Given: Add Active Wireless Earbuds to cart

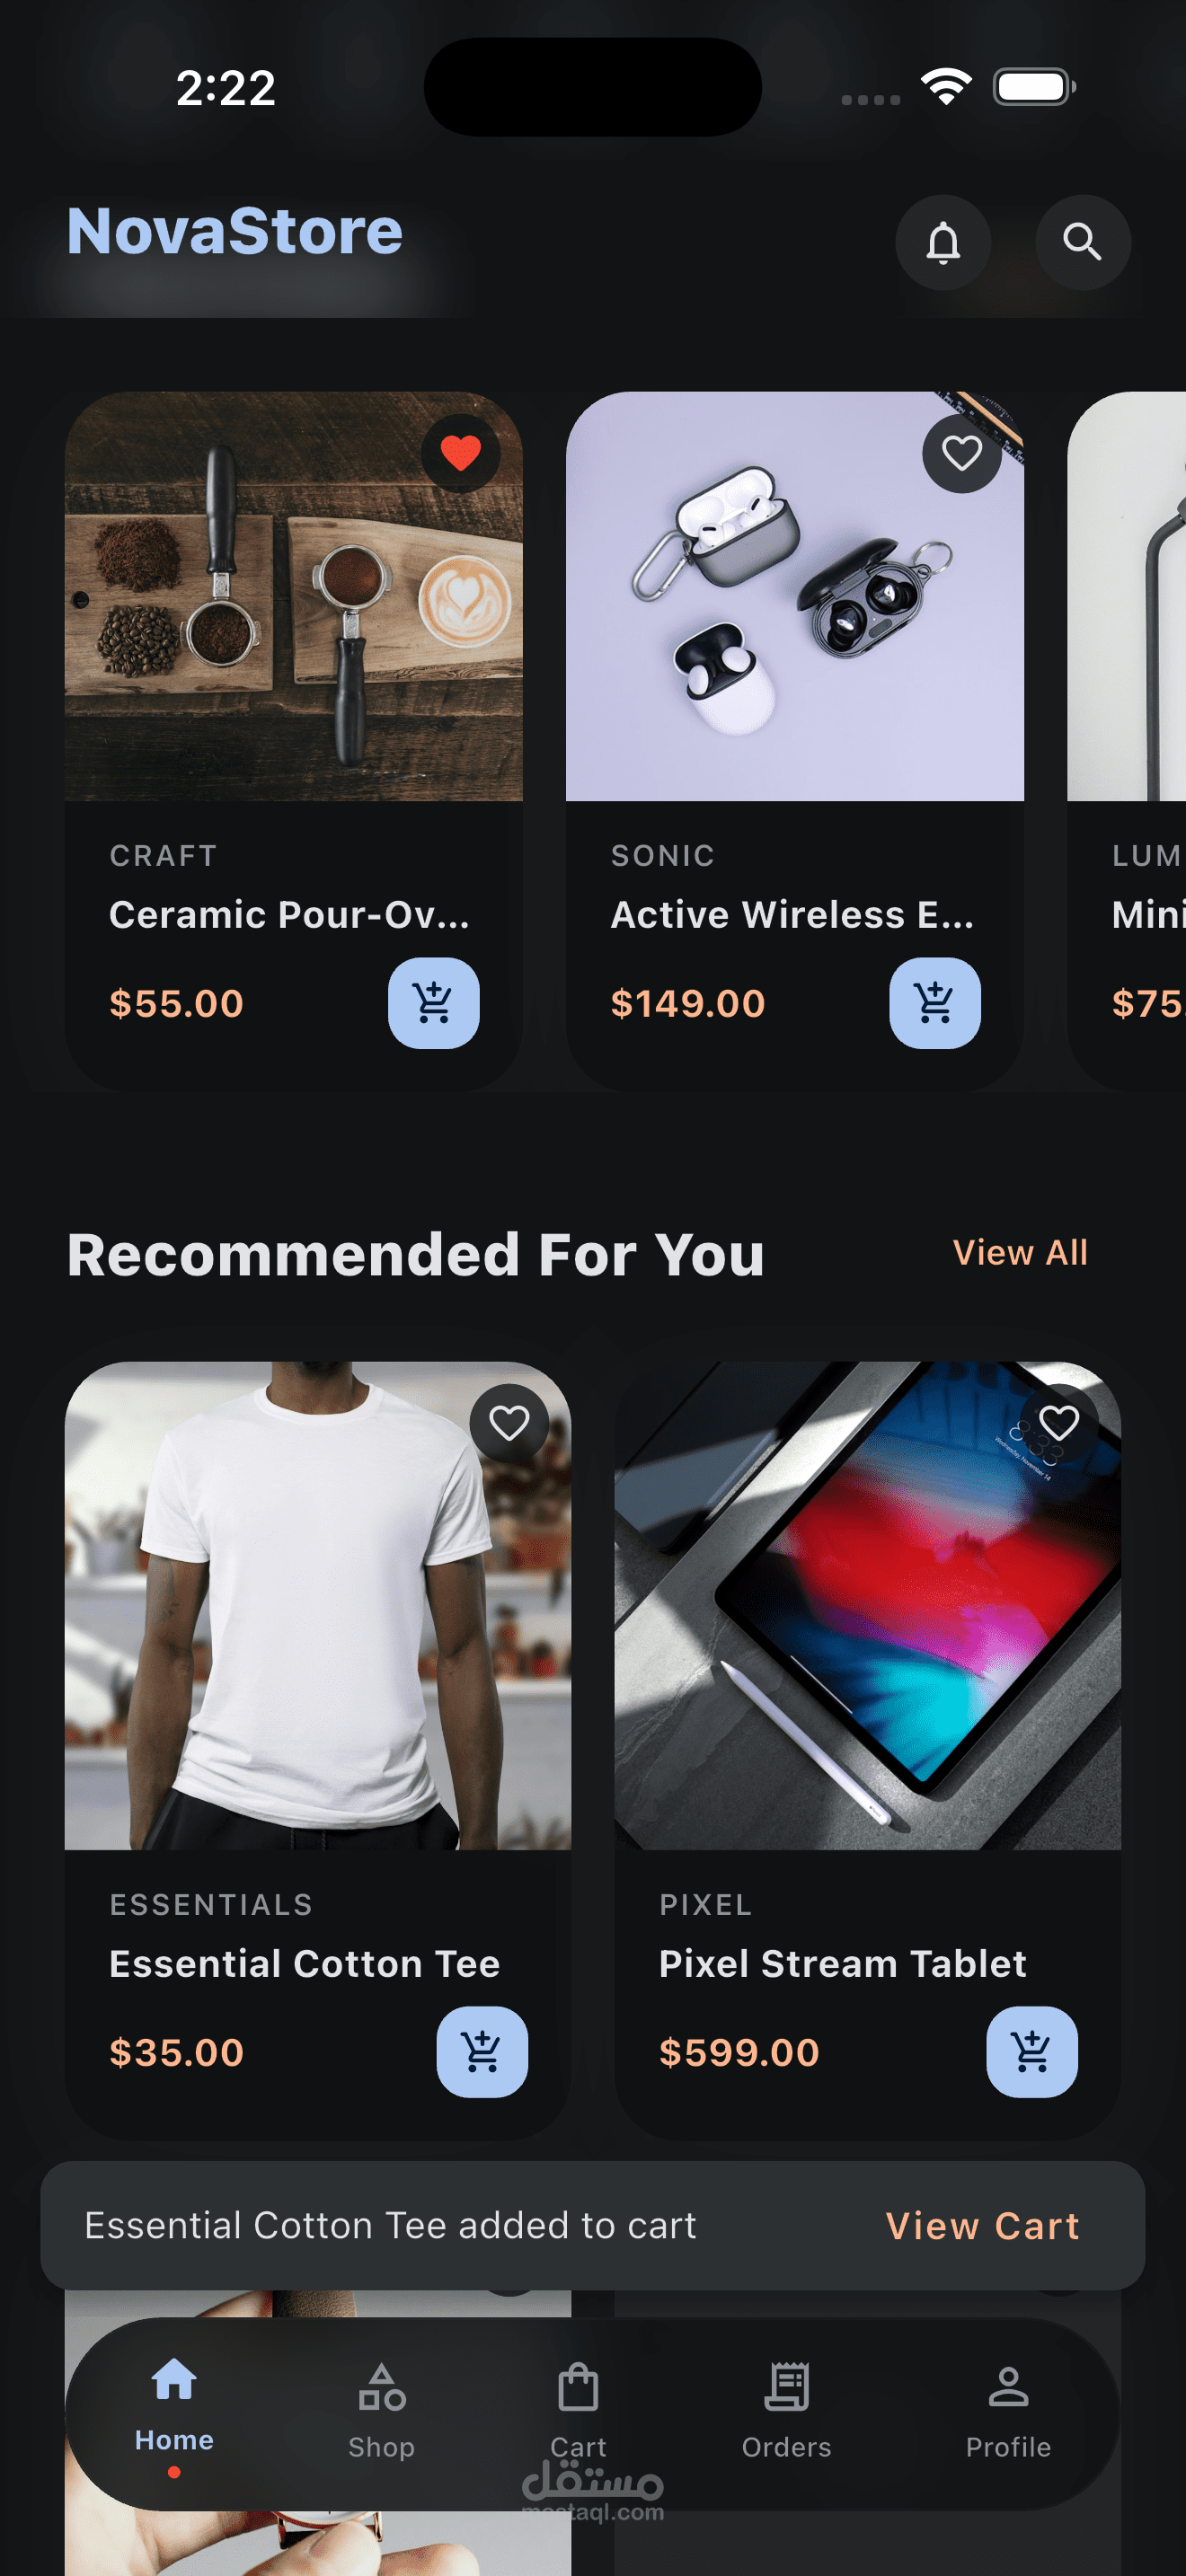Looking at the screenshot, I should (x=934, y=1003).
